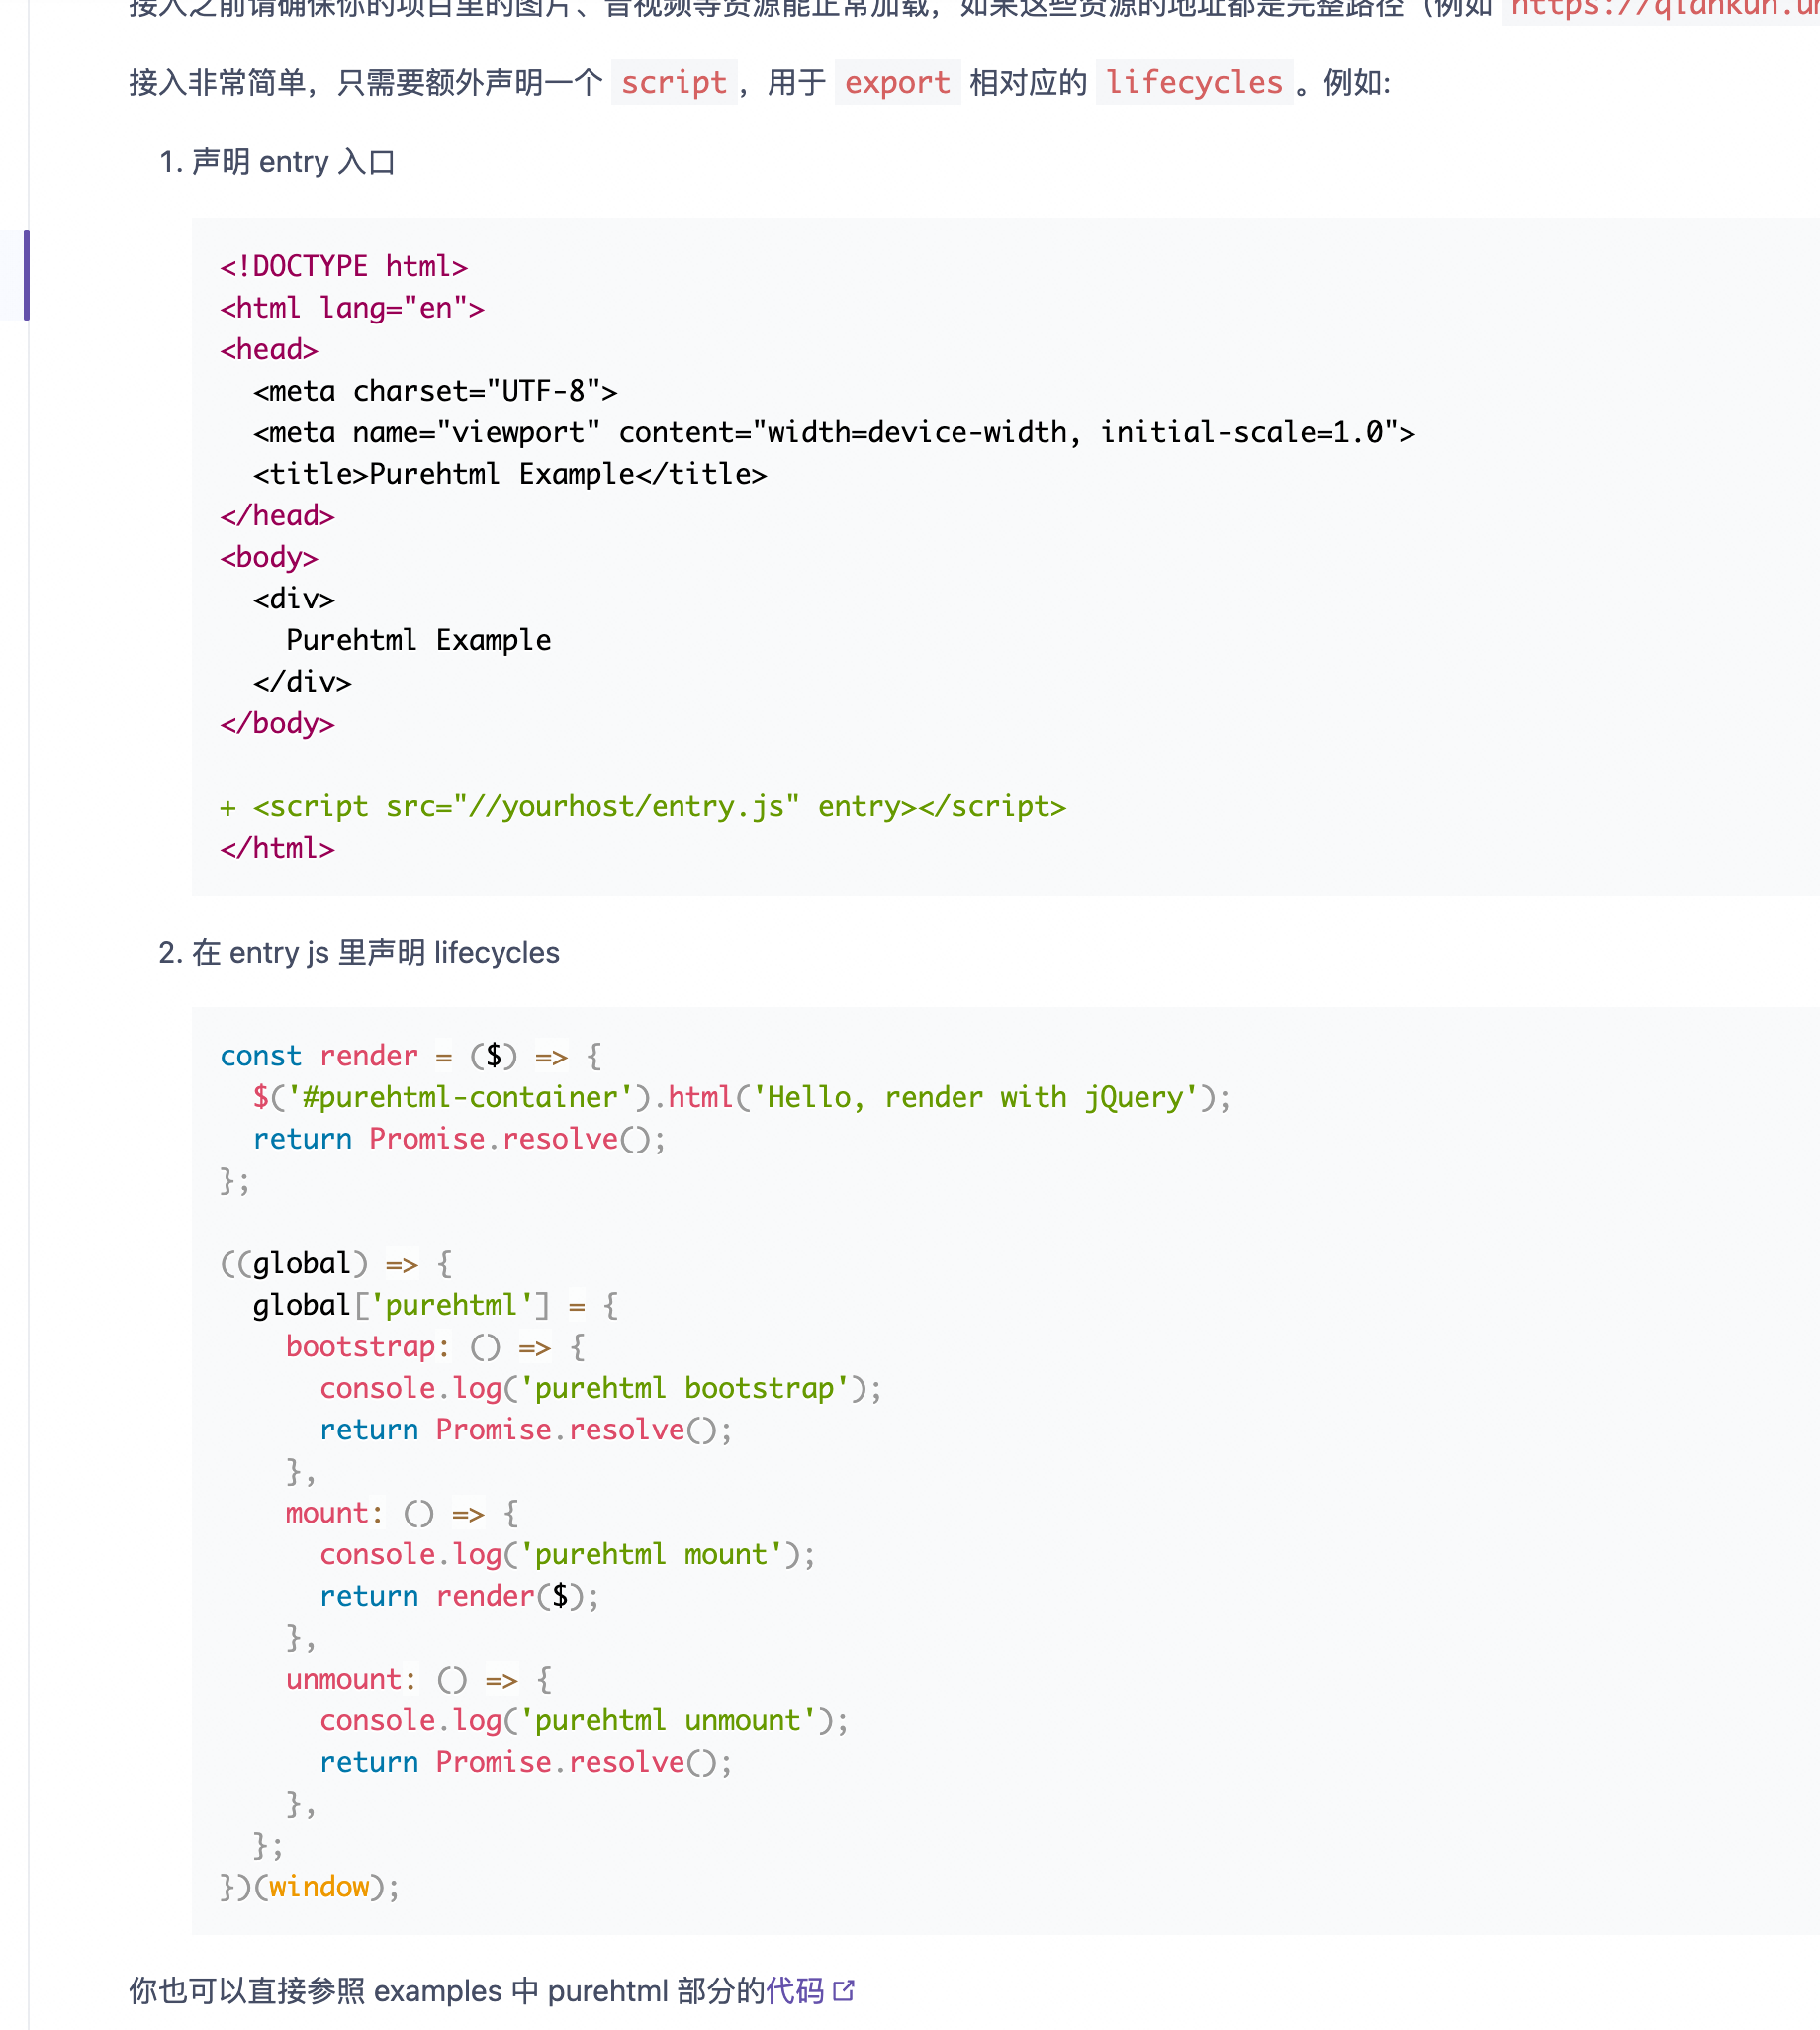Click the 'mount: () => {' line
Image resolution: width=1820 pixels, height=2030 pixels.
click(402, 1512)
